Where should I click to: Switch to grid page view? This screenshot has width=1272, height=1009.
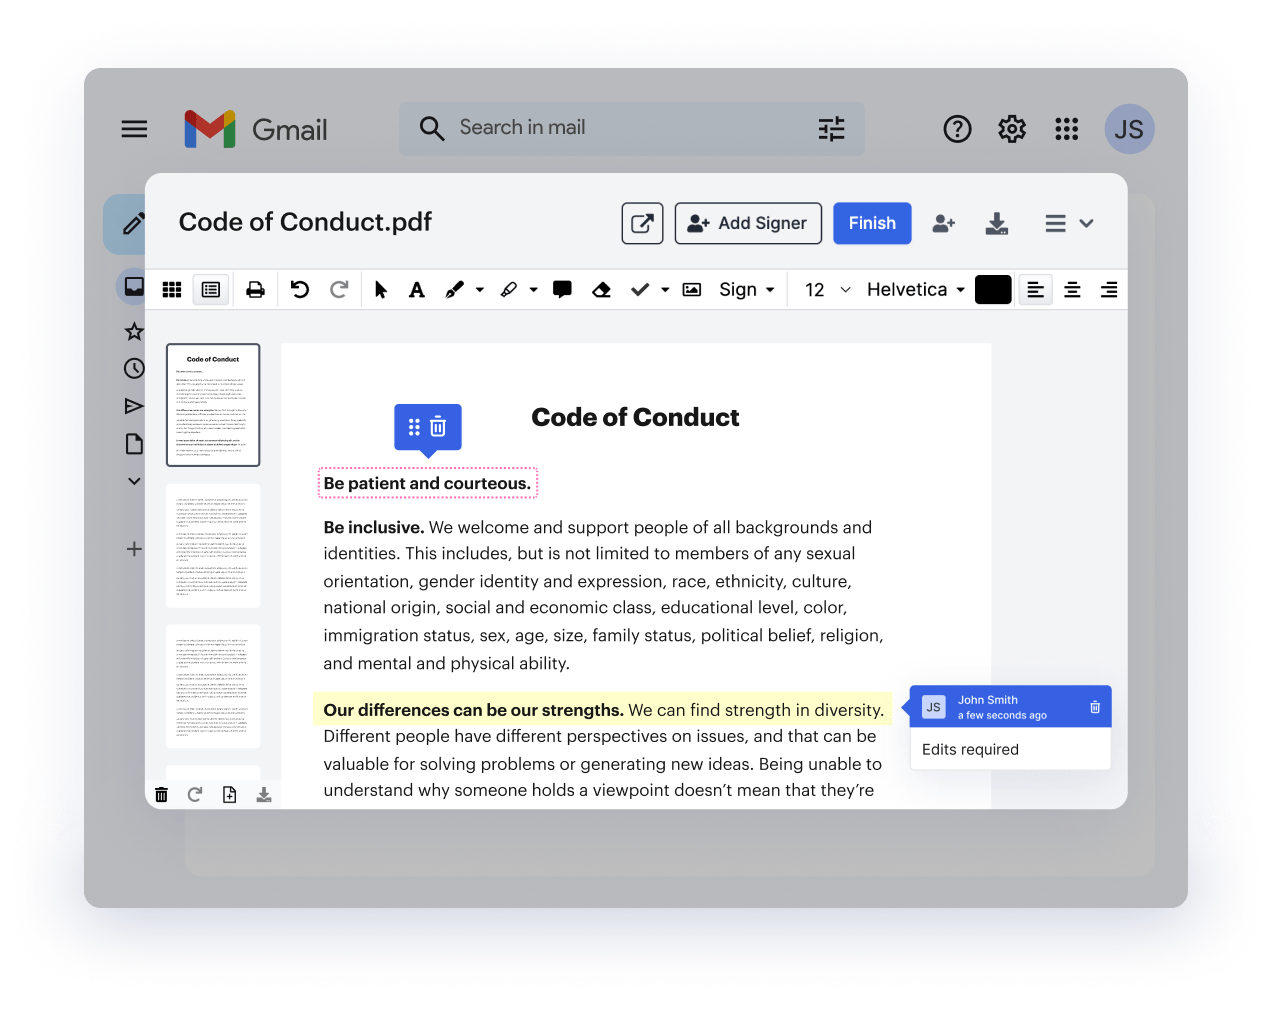tap(171, 289)
